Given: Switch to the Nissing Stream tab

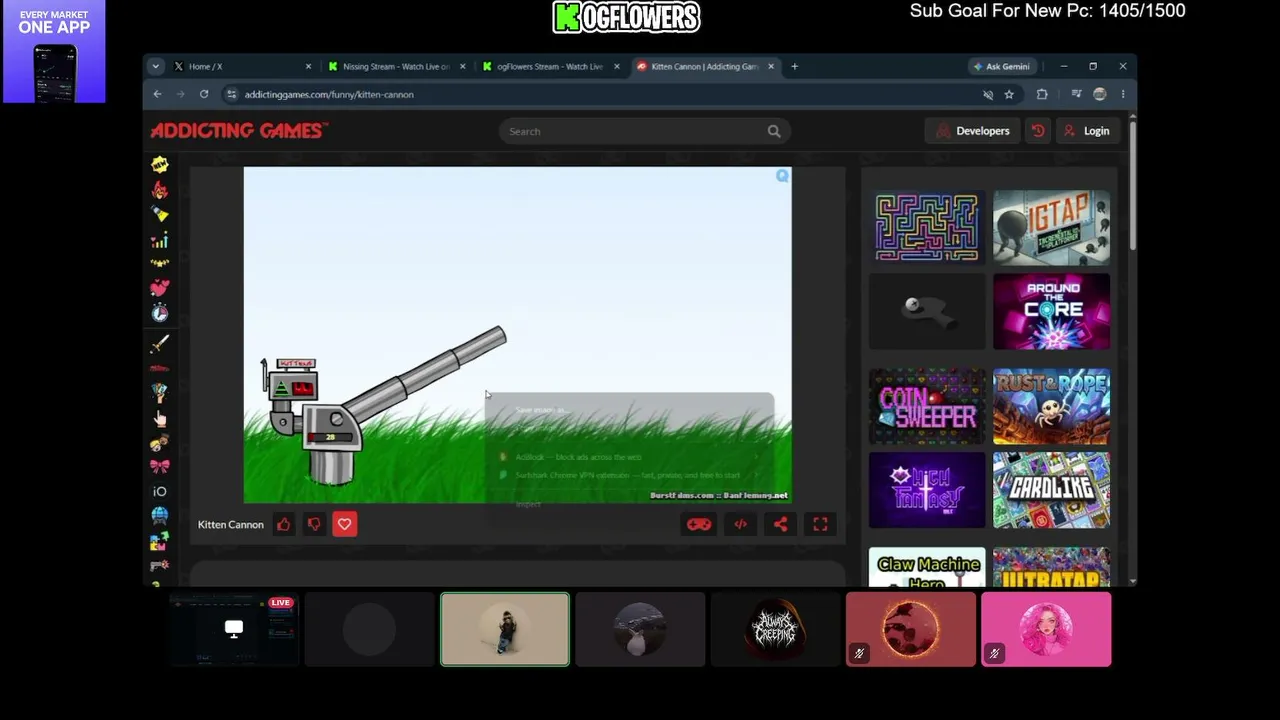Looking at the screenshot, I should pyautogui.click(x=397, y=66).
